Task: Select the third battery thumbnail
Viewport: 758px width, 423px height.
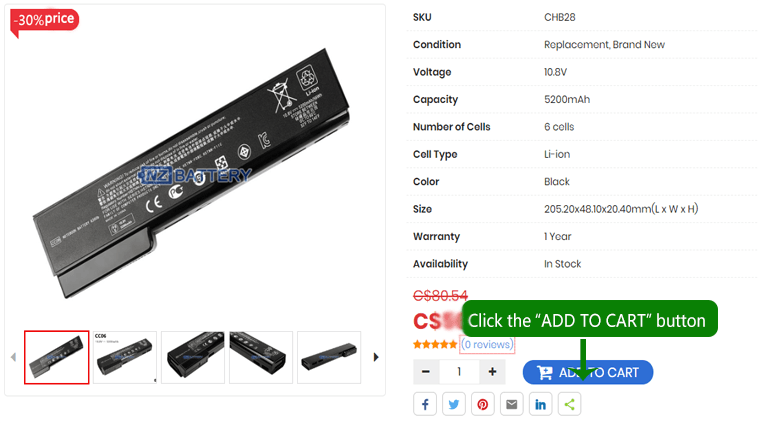Action: (x=193, y=357)
